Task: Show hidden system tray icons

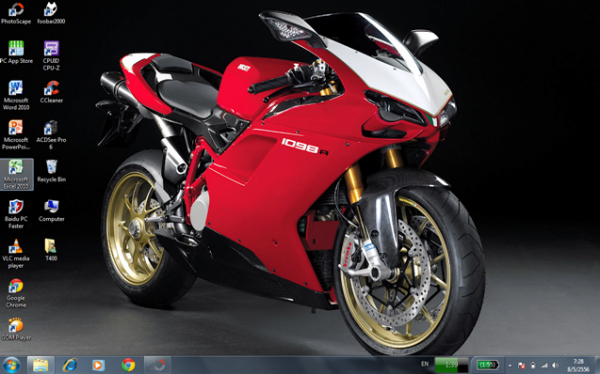Action: coord(510,366)
